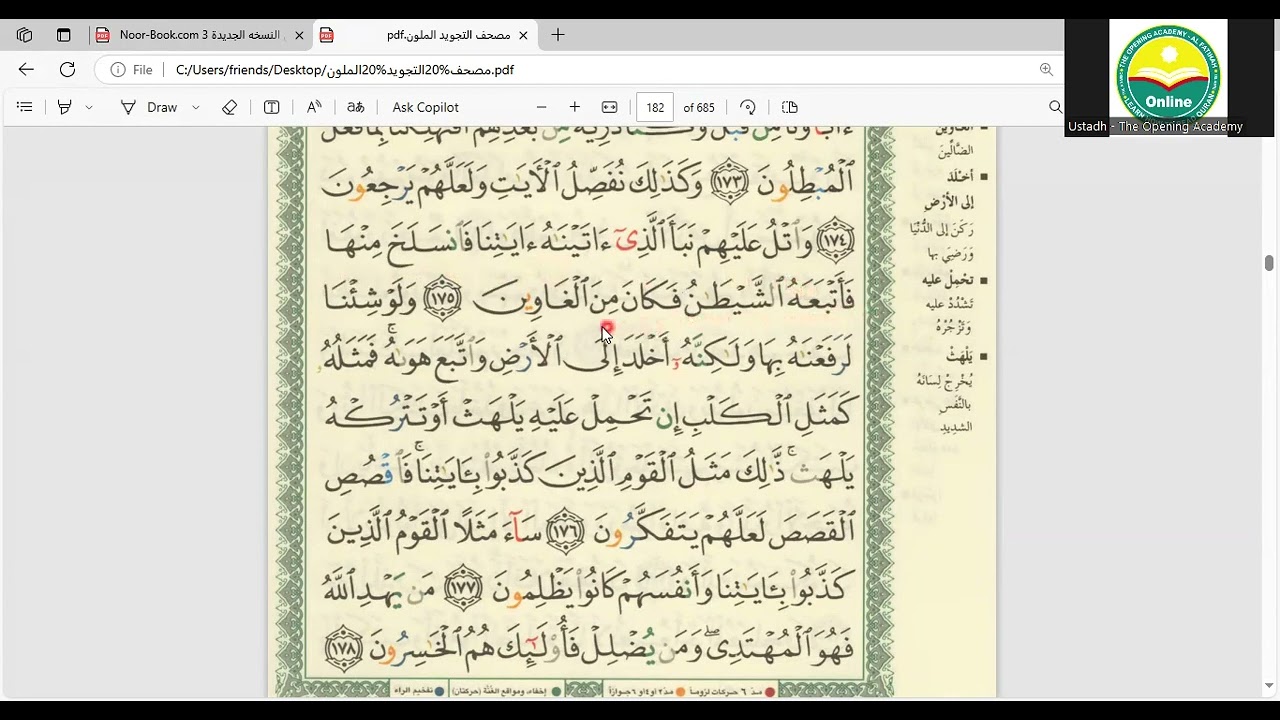Refresh the current PDF page
The image size is (1280, 720).
[67, 70]
